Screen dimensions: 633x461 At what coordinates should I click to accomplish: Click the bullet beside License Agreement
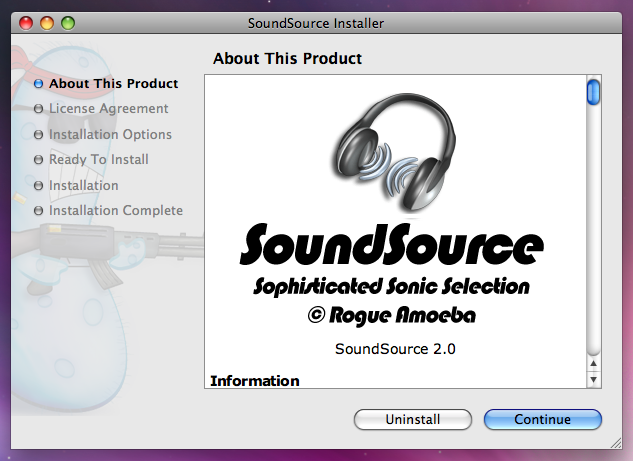tap(38, 109)
